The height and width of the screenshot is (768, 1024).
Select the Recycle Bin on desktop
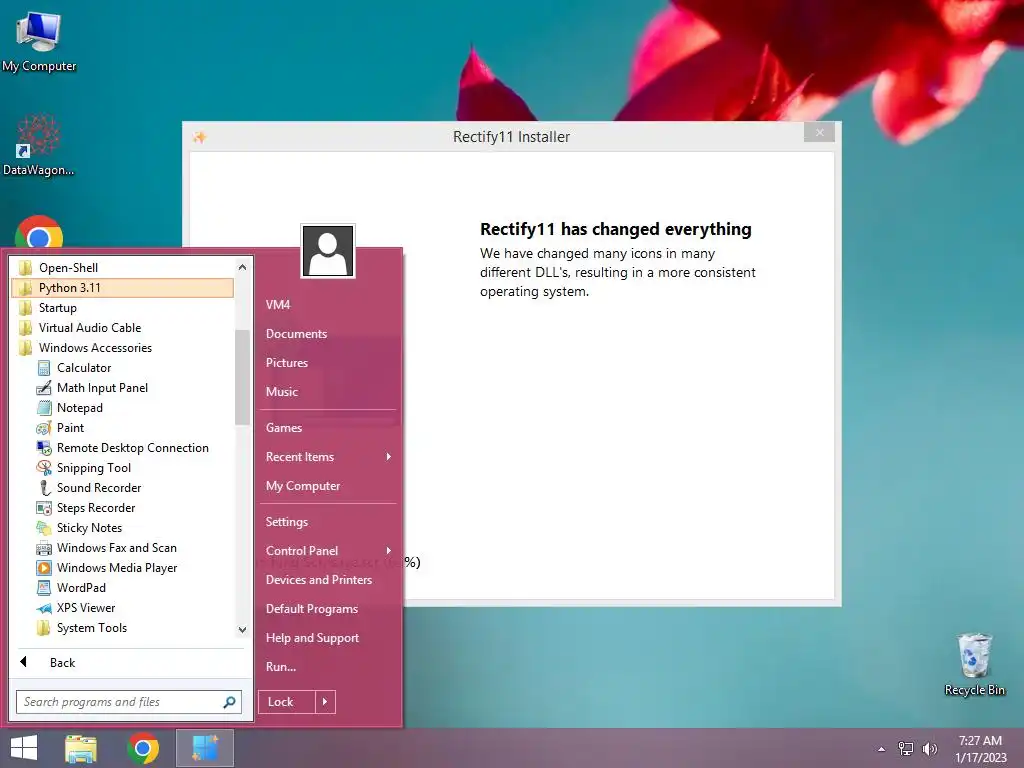974,664
